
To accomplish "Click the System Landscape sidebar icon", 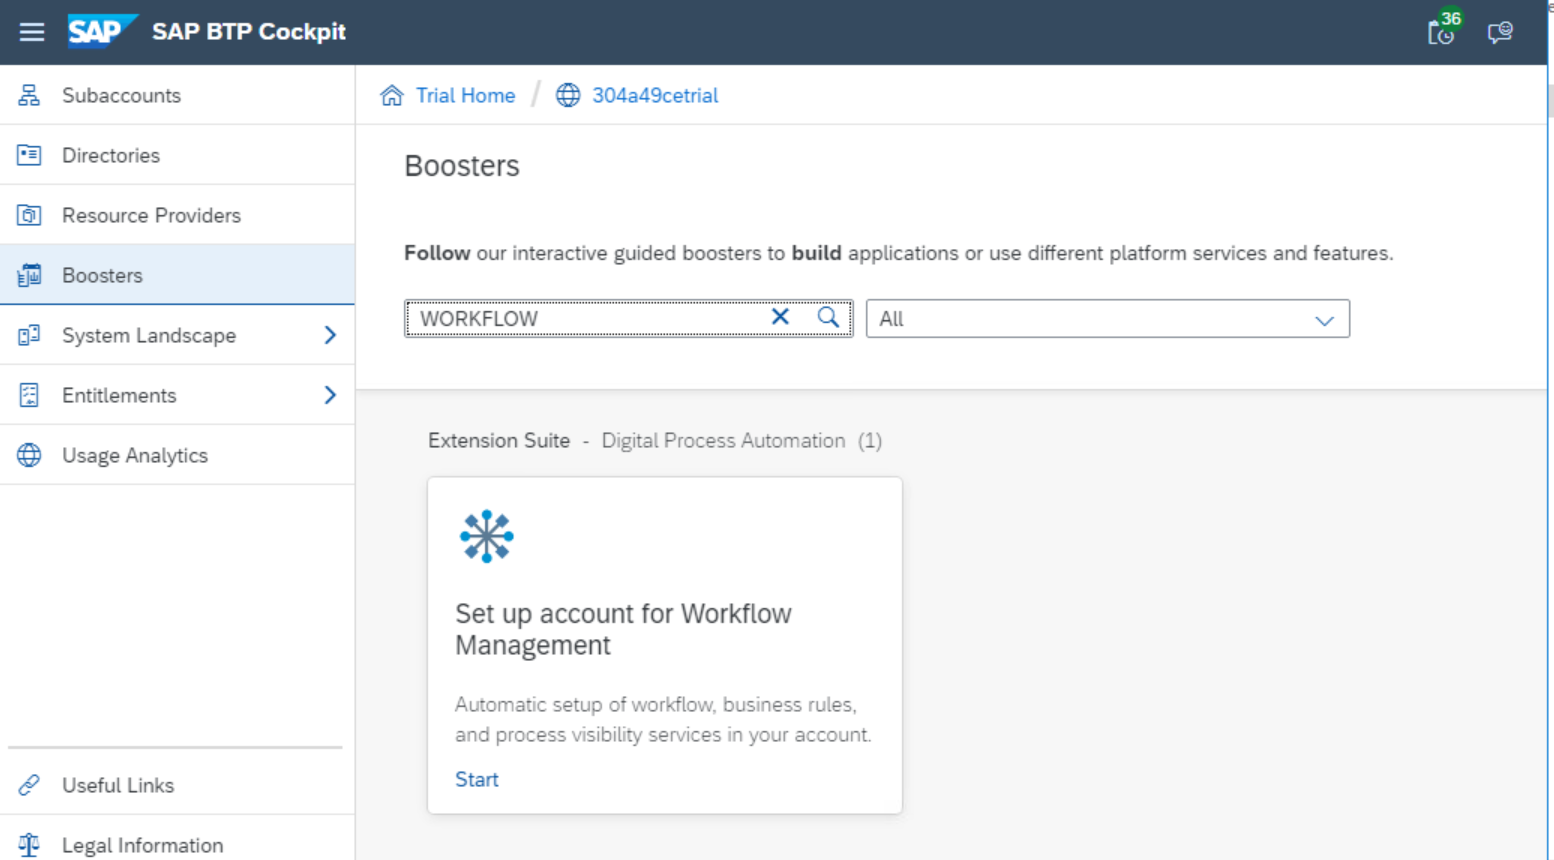I will click(x=29, y=335).
